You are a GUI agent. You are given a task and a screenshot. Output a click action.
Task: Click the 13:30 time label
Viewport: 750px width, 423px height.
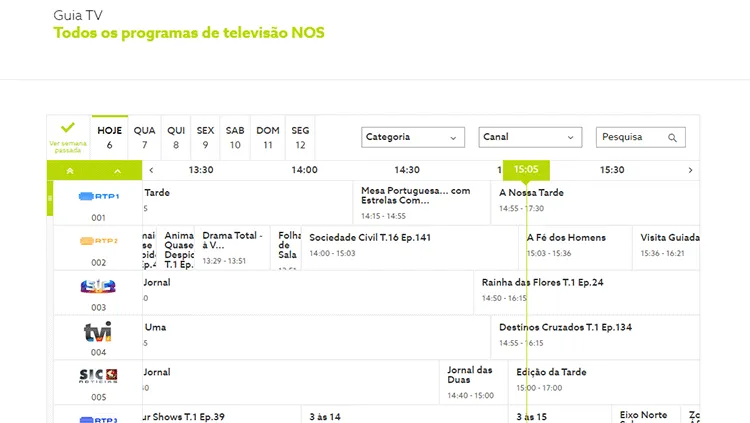point(201,170)
